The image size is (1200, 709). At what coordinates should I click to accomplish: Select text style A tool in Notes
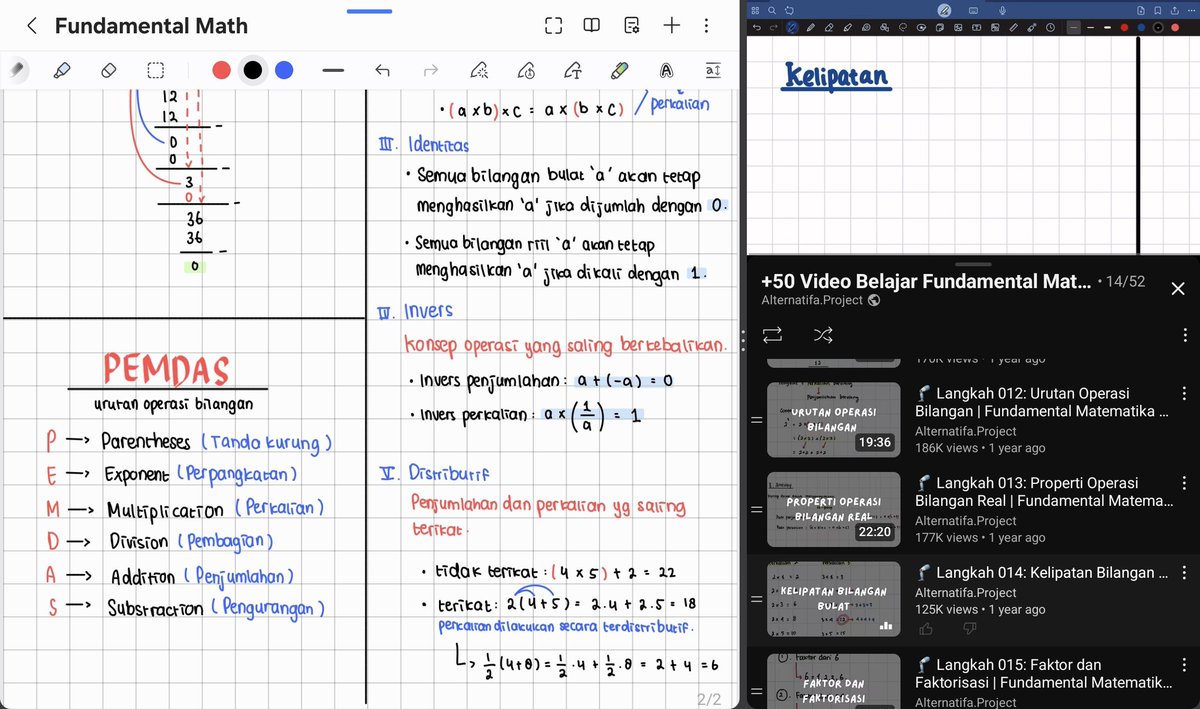pos(666,70)
